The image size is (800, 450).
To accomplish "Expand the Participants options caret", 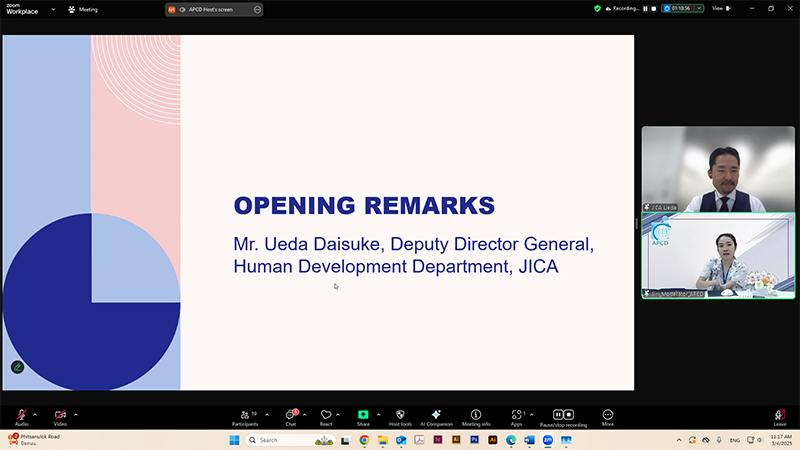I will point(267,414).
